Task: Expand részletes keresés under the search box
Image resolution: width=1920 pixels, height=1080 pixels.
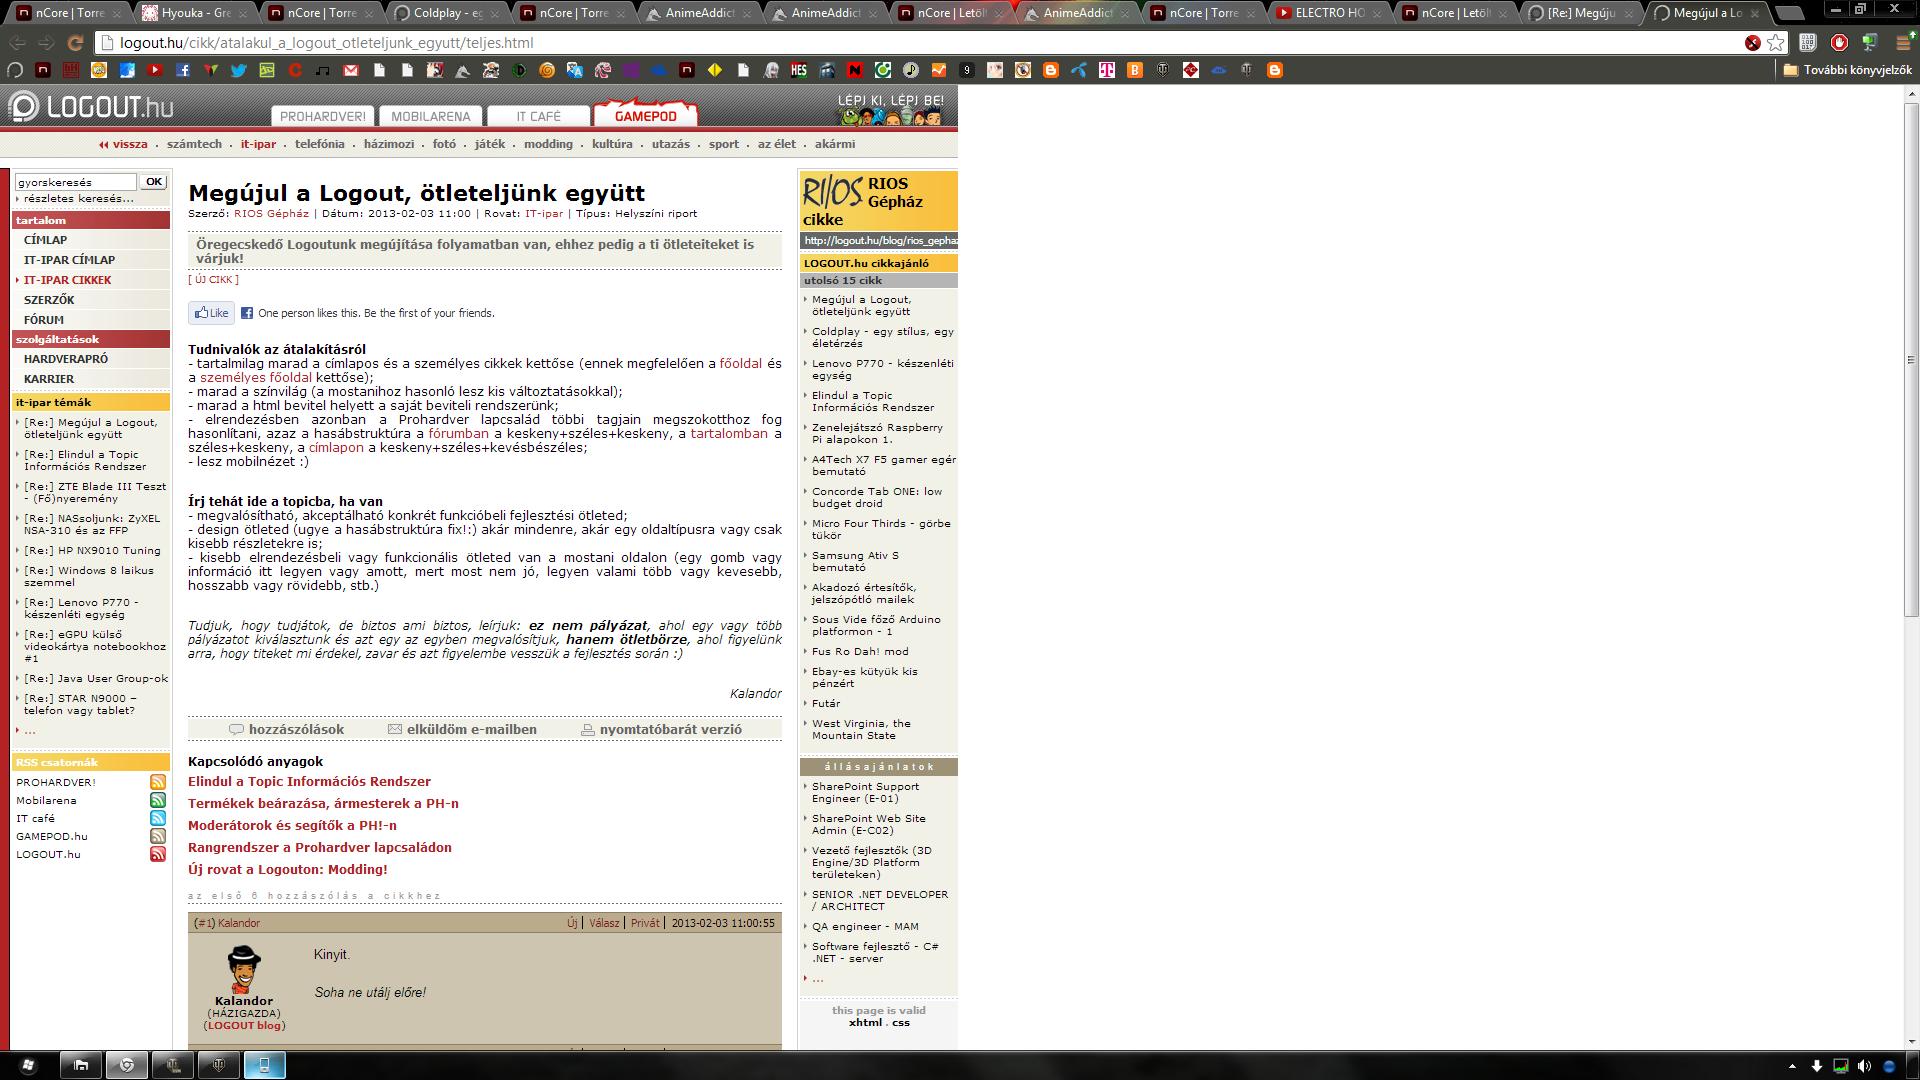Action: pyautogui.click(x=78, y=198)
